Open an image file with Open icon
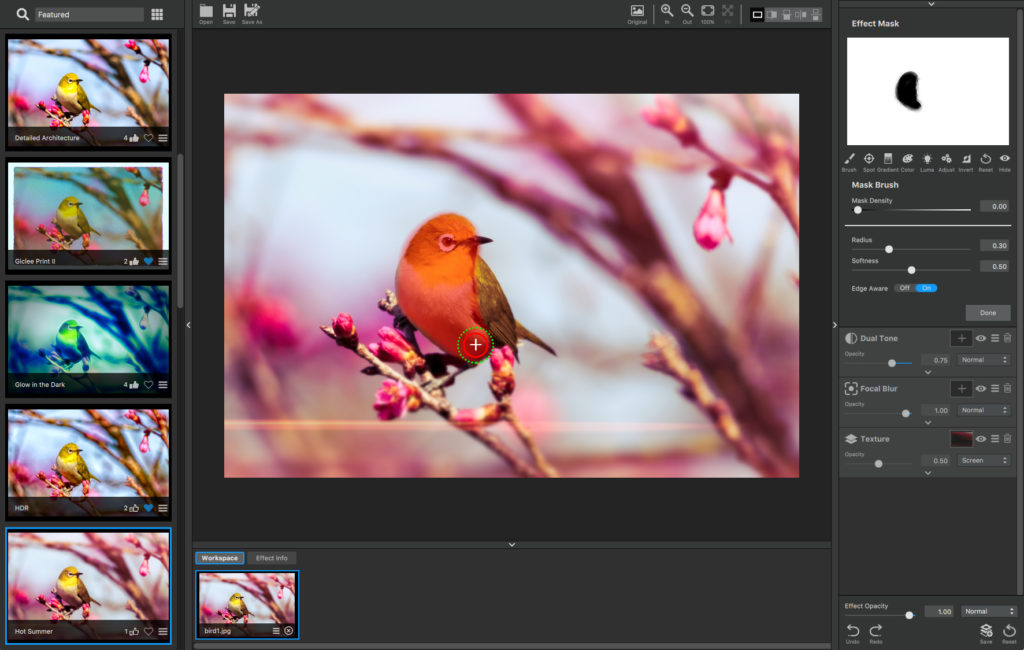The image size is (1024, 650). 206,14
